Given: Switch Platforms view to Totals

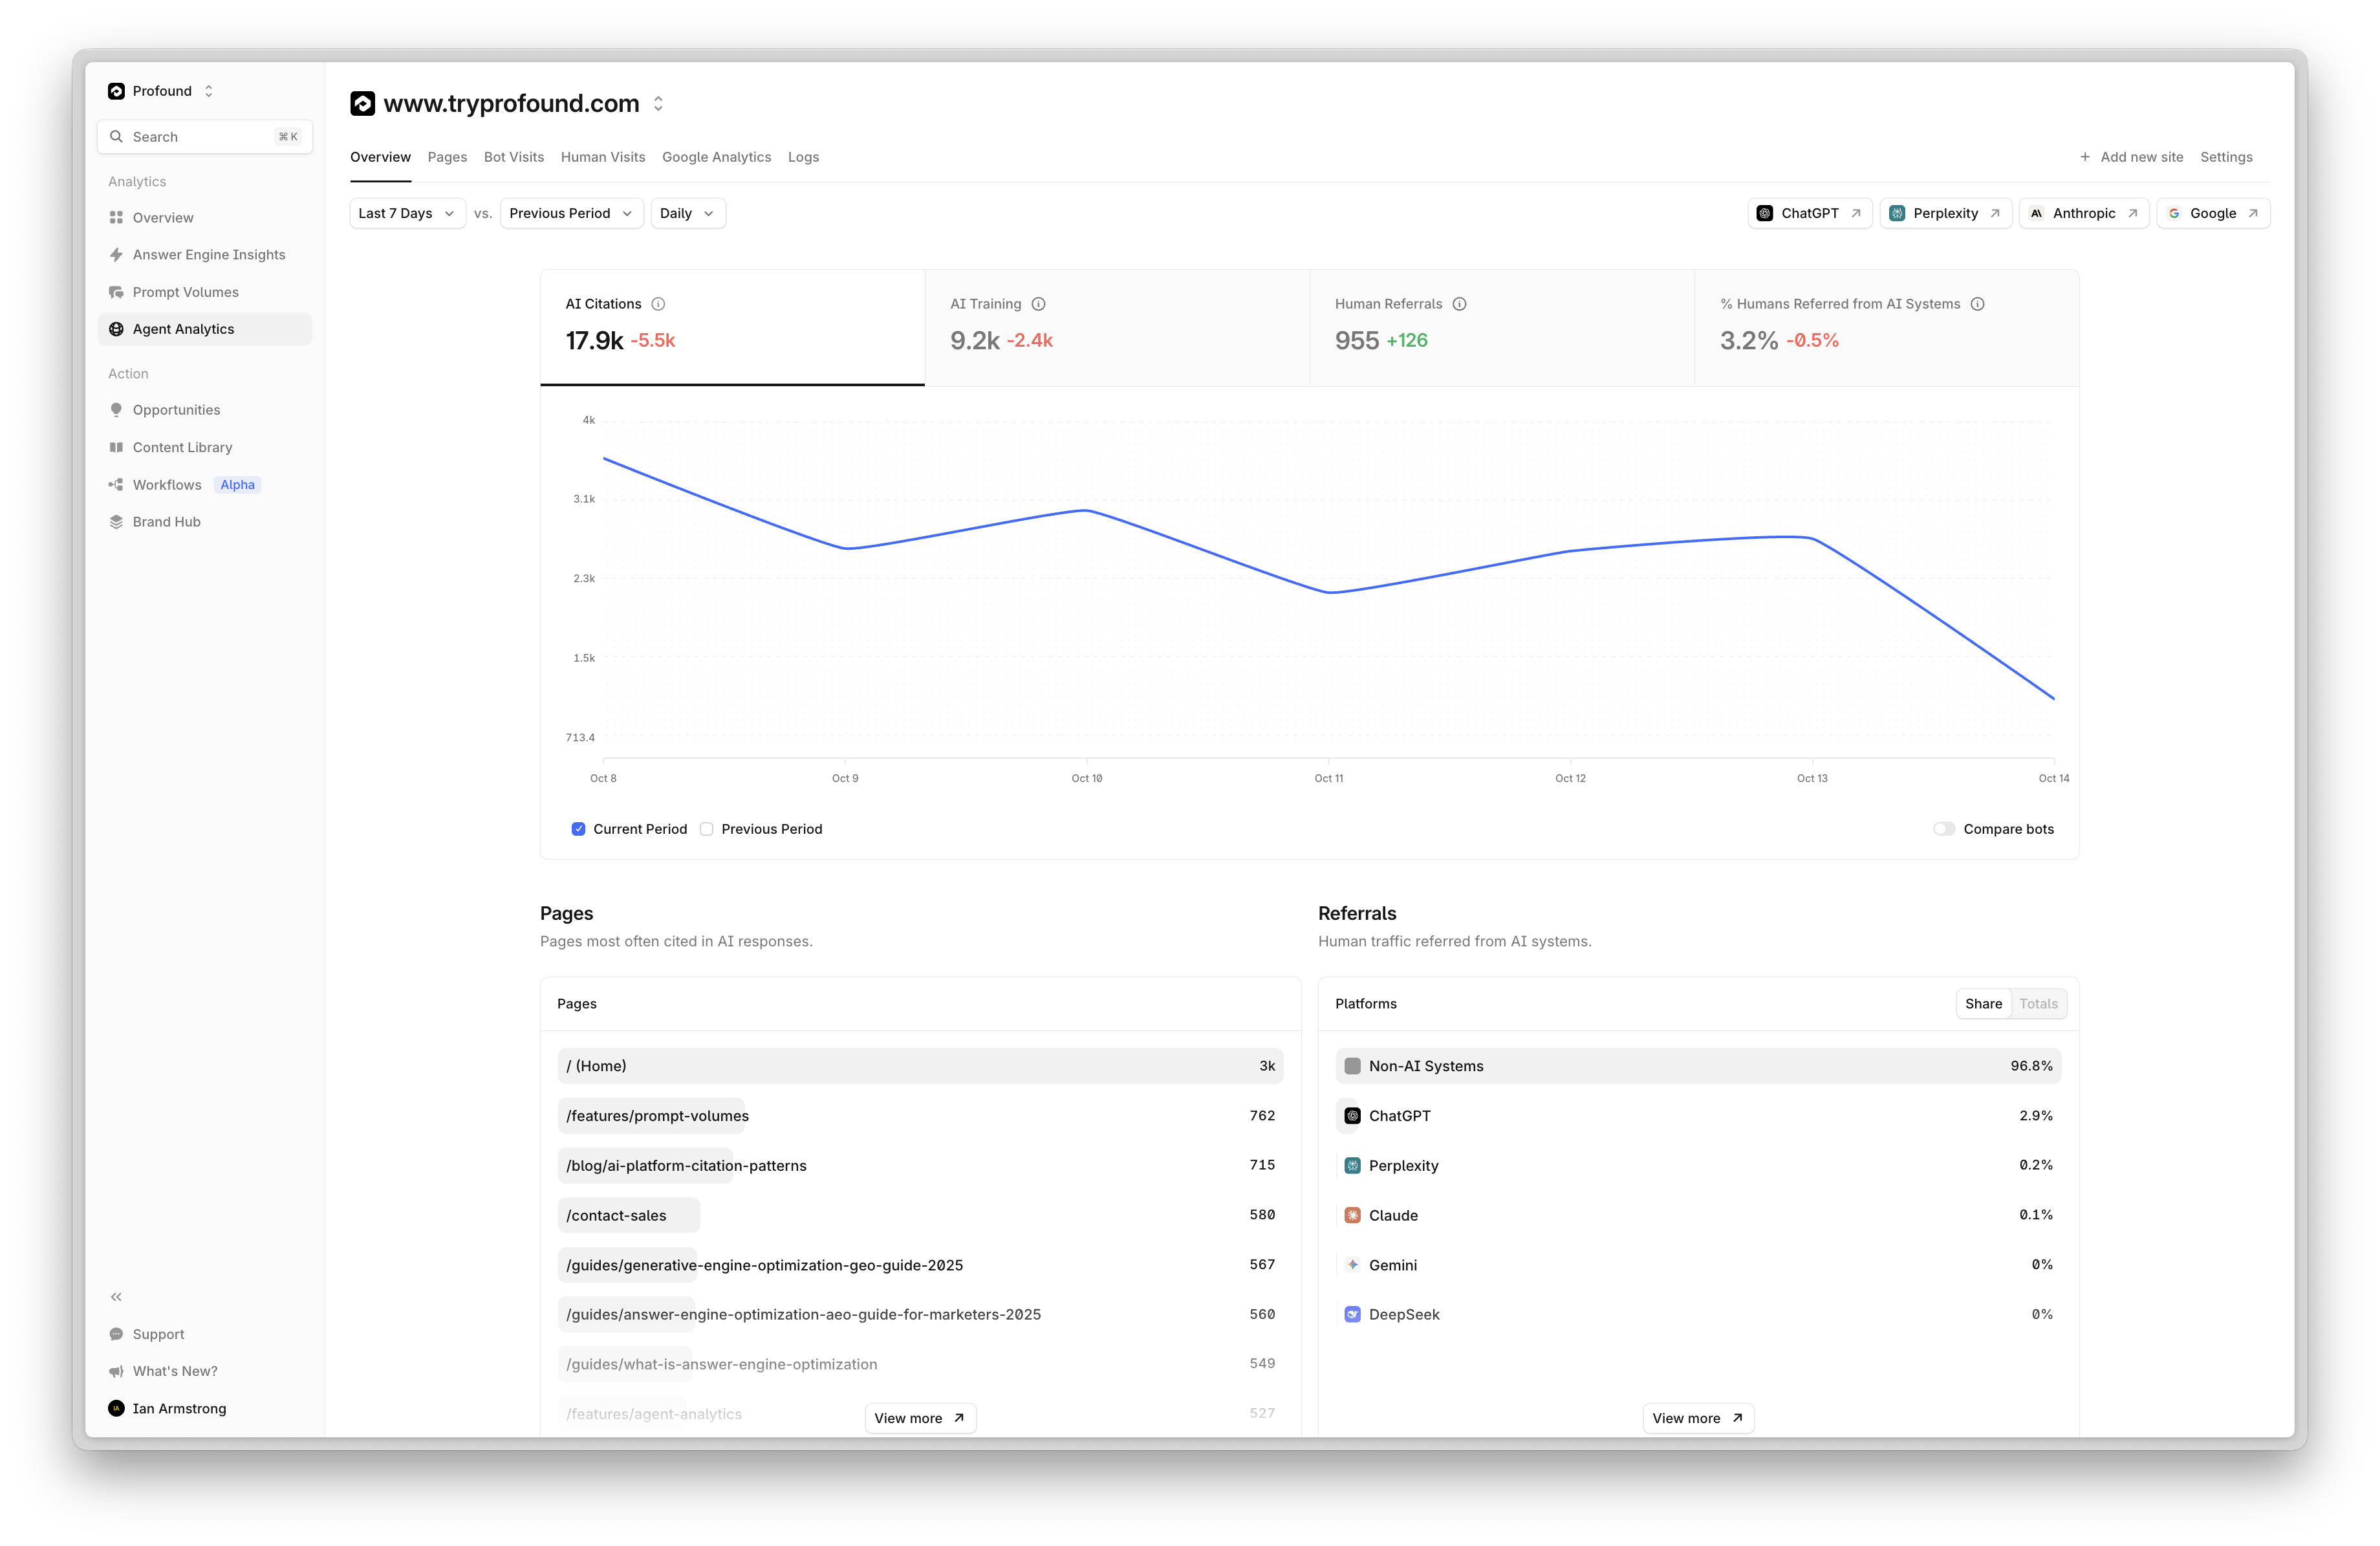Looking at the screenshot, I should point(2038,1003).
